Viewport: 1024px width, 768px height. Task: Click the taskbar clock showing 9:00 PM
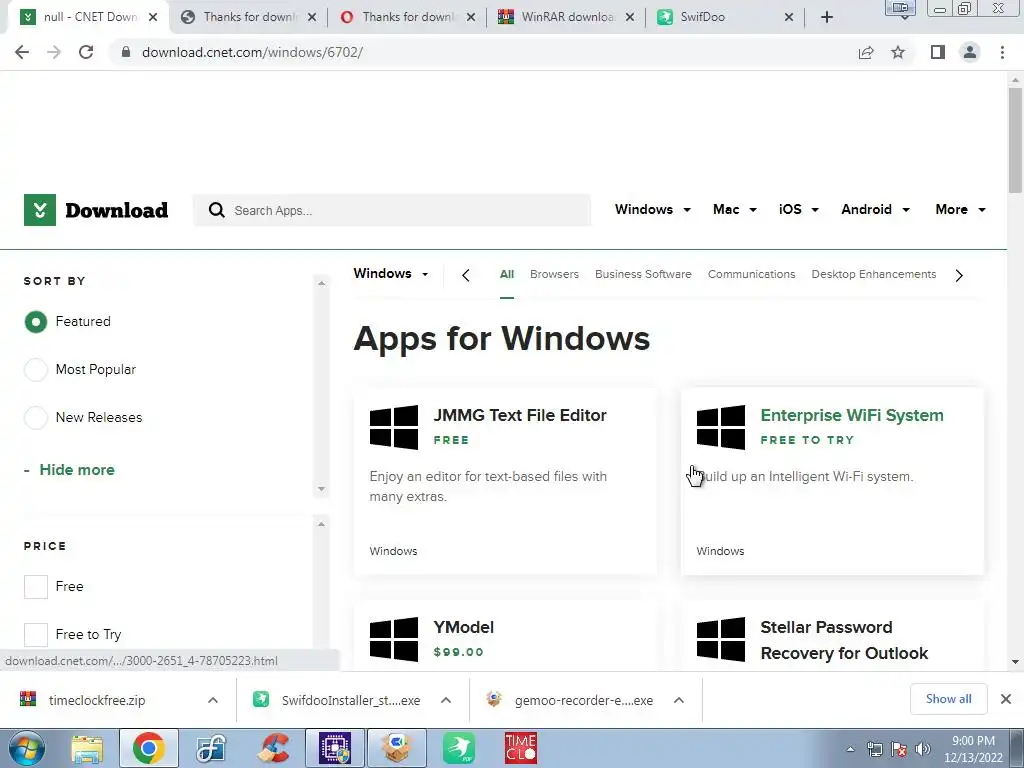coord(973,749)
